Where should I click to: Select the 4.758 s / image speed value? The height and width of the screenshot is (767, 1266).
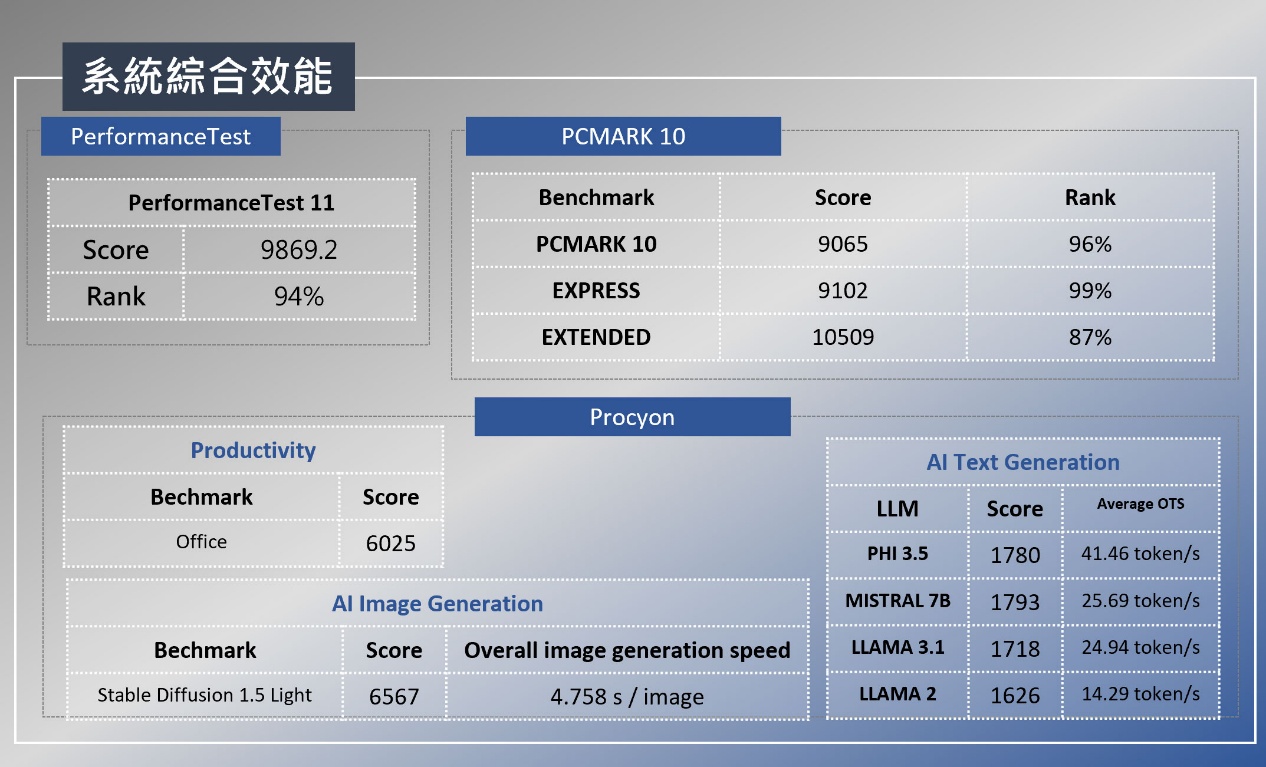point(627,697)
